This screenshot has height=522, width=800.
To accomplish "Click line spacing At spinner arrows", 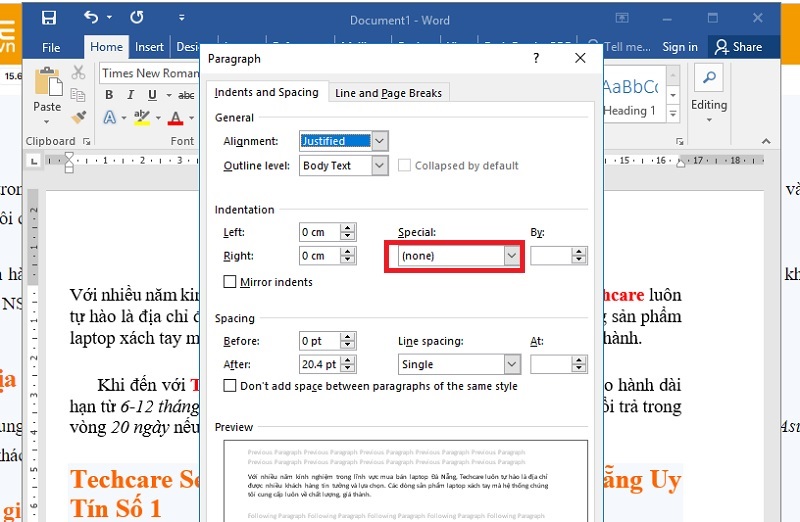I will tap(579, 364).
